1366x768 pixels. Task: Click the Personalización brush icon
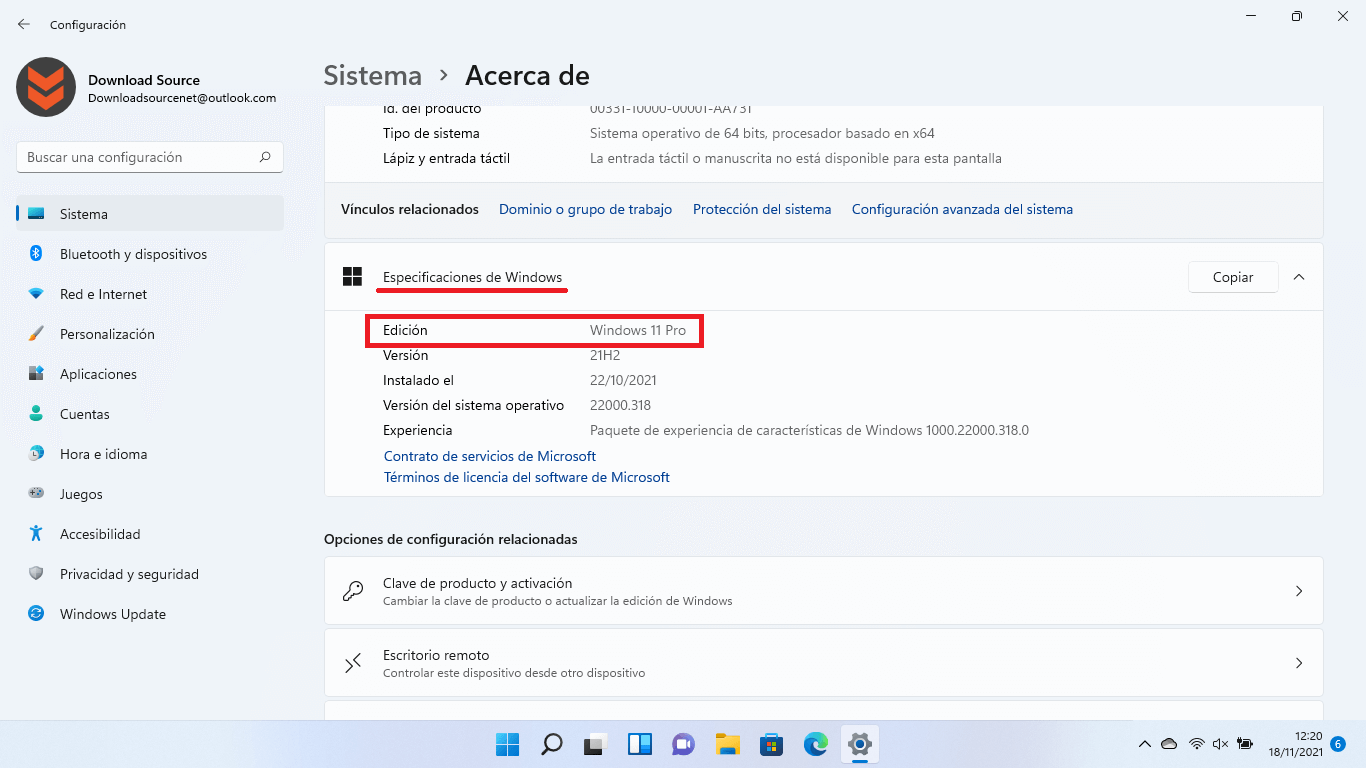36,334
